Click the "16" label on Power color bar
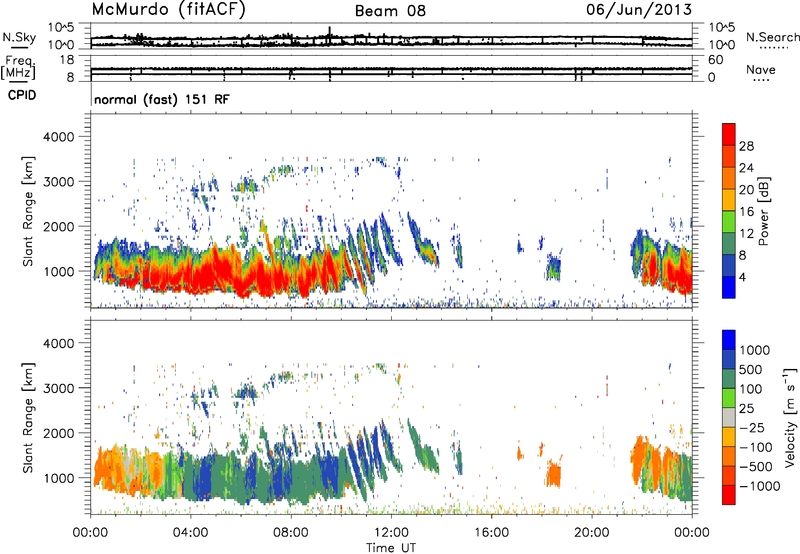This screenshot has height=554, width=800. [746, 212]
